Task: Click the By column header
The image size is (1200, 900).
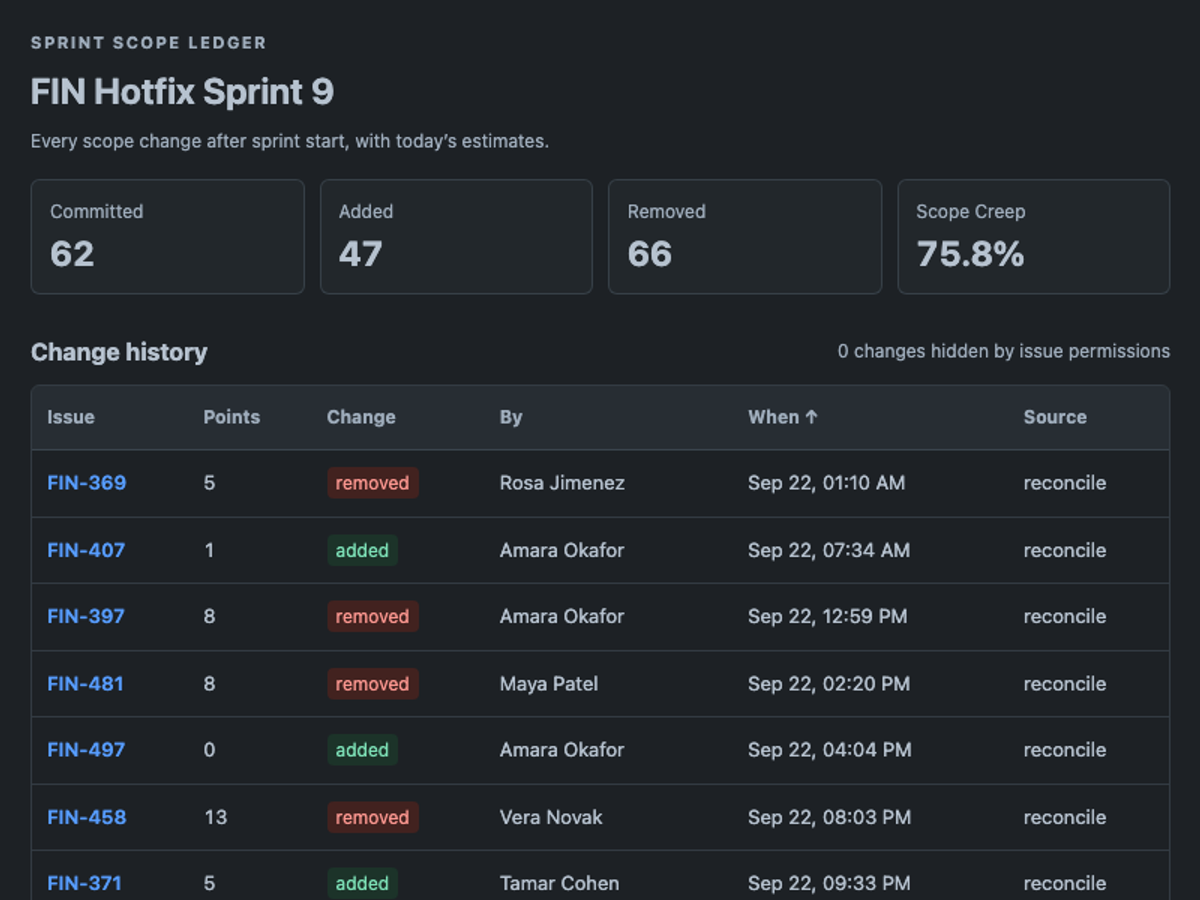Action: pos(511,417)
